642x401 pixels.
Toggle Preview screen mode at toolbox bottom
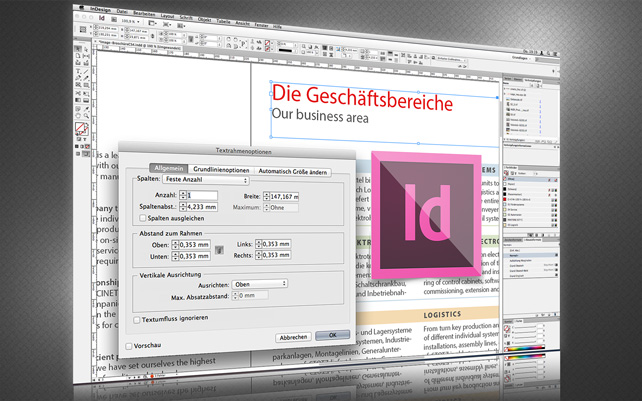pos(86,154)
